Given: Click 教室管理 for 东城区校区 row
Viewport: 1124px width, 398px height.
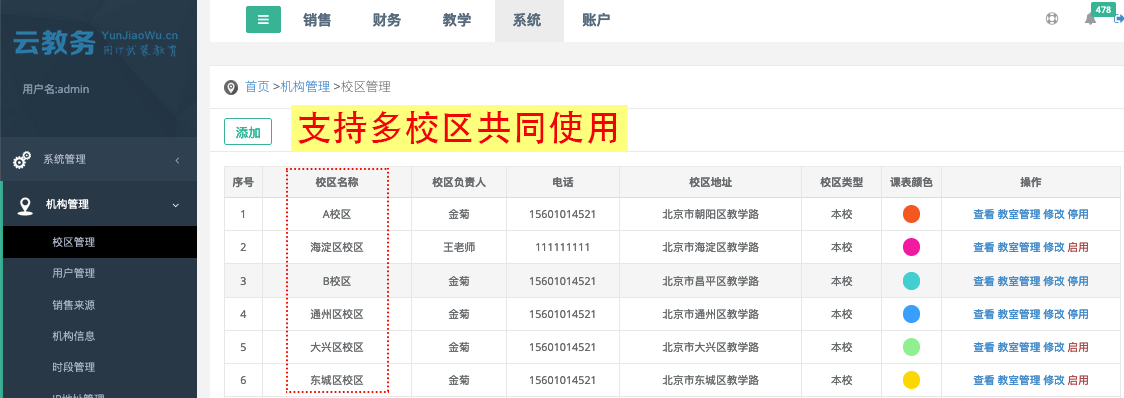Looking at the screenshot, I should 1019,380.
